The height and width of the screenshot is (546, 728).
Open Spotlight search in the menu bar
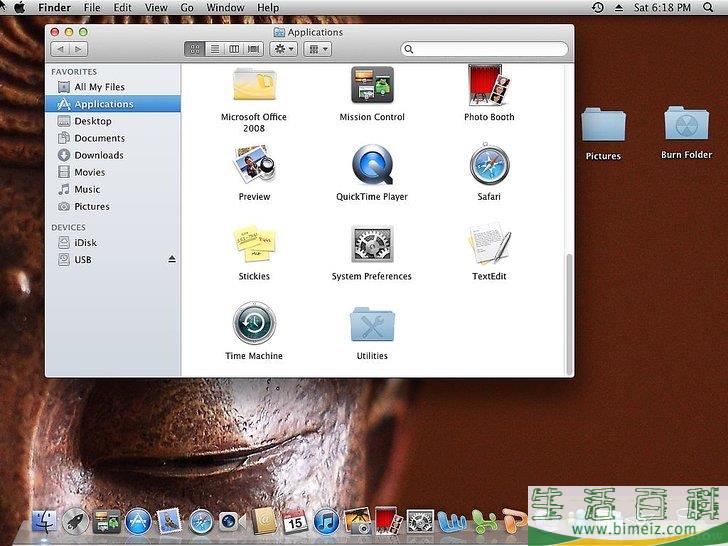pos(708,7)
